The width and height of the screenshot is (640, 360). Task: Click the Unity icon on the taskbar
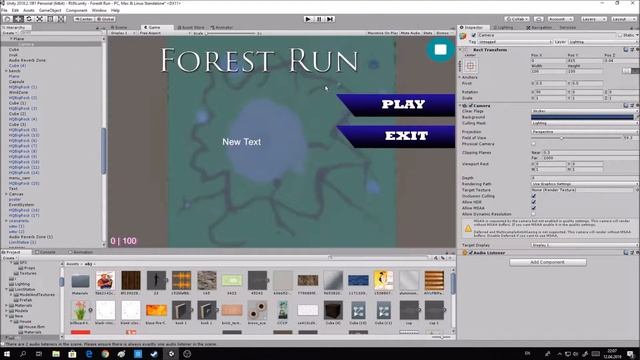coord(171,354)
